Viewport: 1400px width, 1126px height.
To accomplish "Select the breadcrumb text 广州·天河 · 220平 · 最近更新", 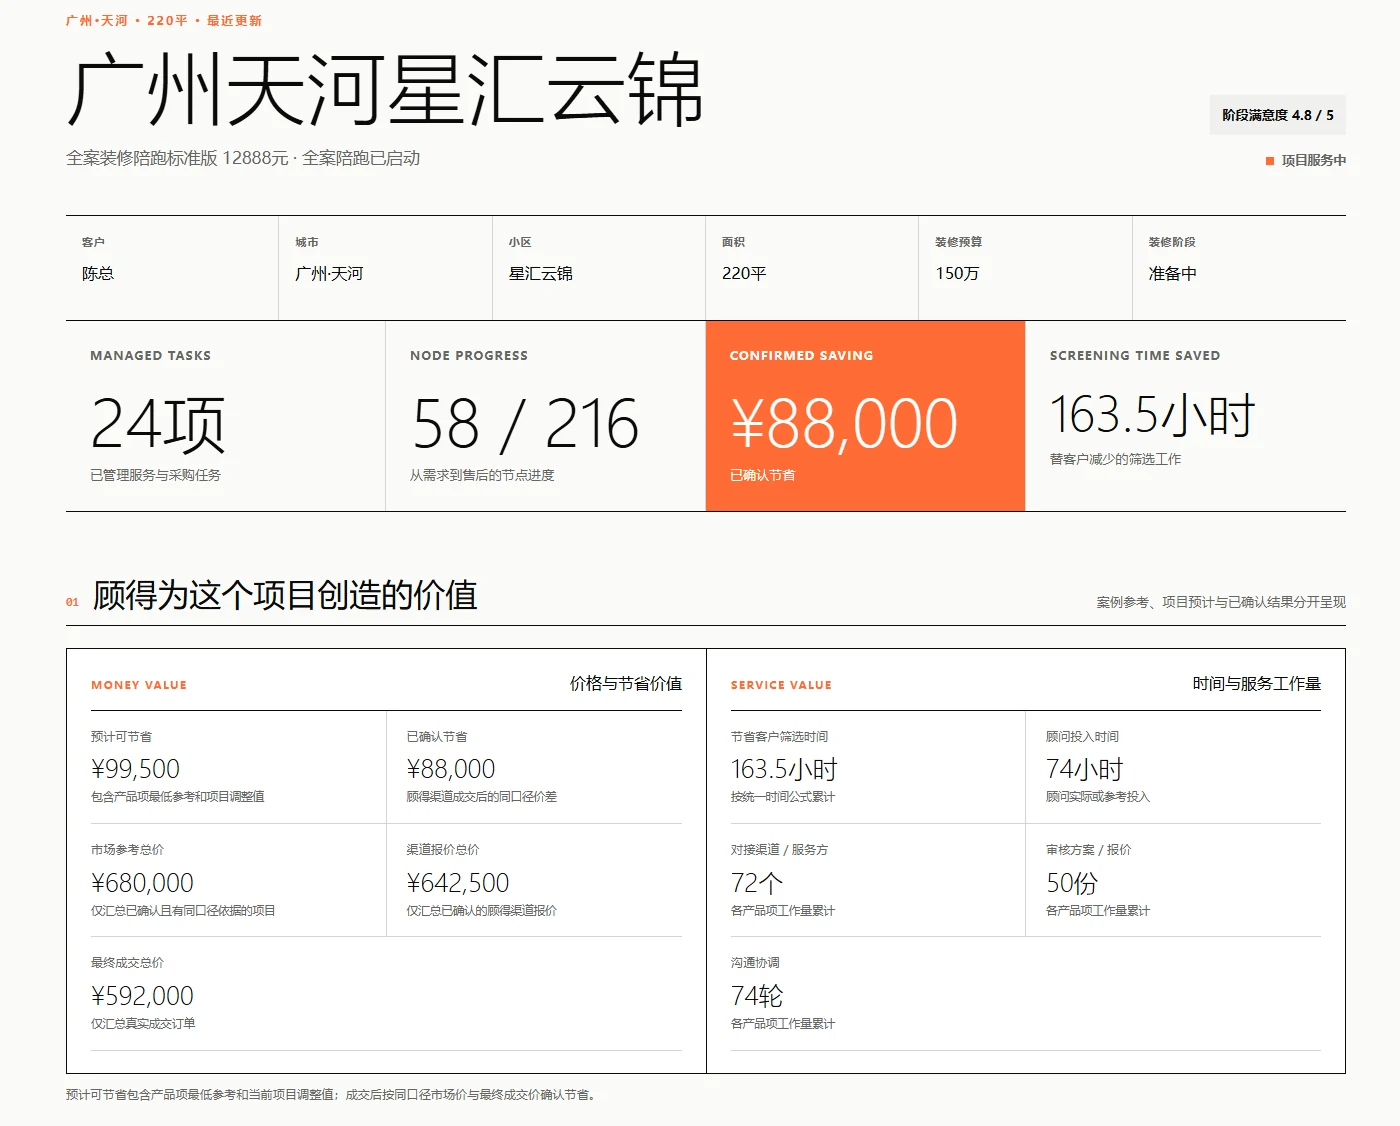I will pos(164,20).
